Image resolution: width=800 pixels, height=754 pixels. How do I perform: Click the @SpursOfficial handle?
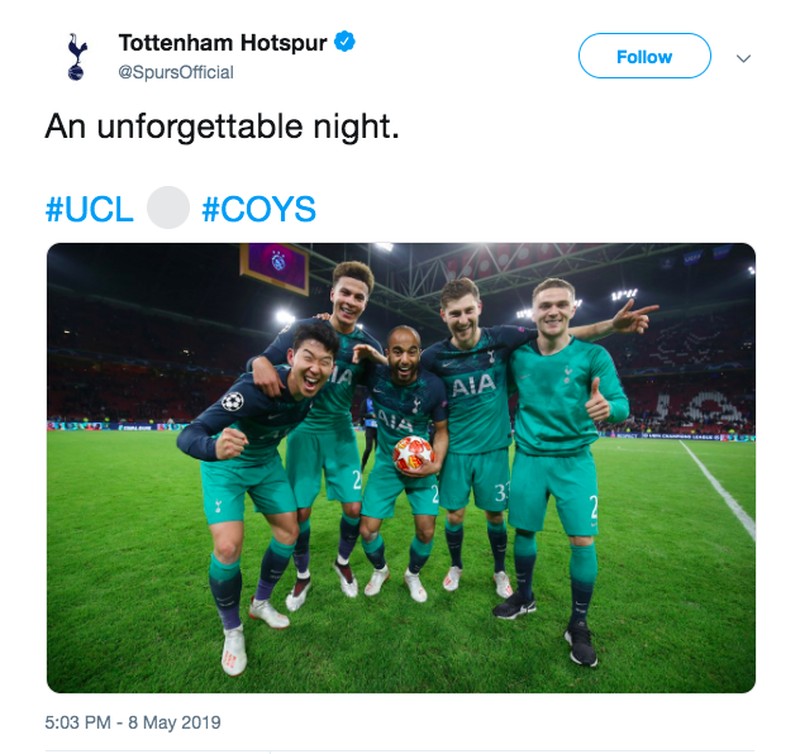point(176,72)
